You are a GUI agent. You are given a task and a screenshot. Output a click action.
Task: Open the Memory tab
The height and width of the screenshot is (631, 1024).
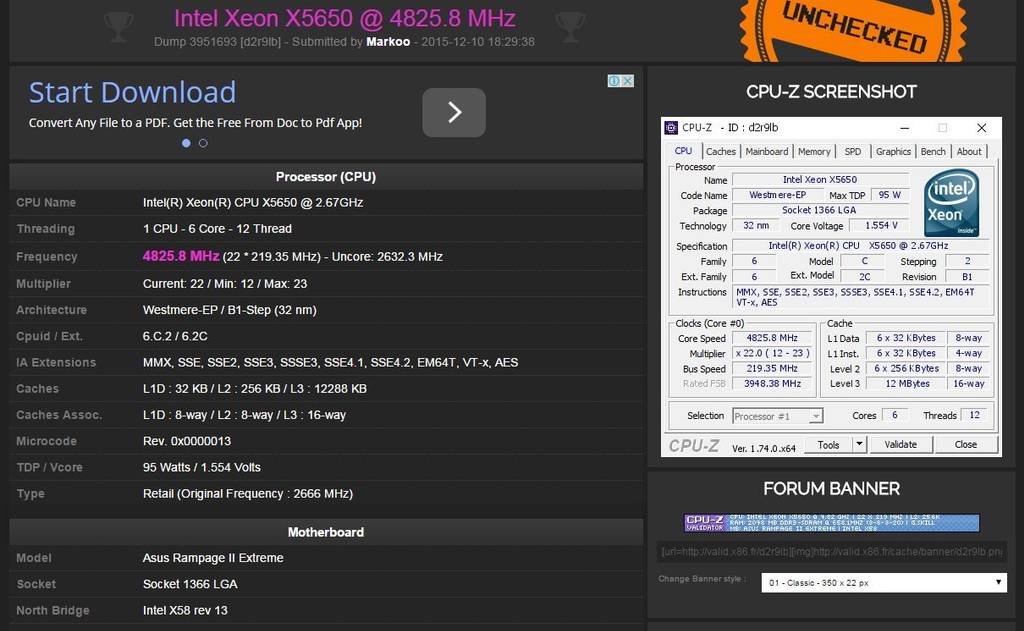[814, 152]
